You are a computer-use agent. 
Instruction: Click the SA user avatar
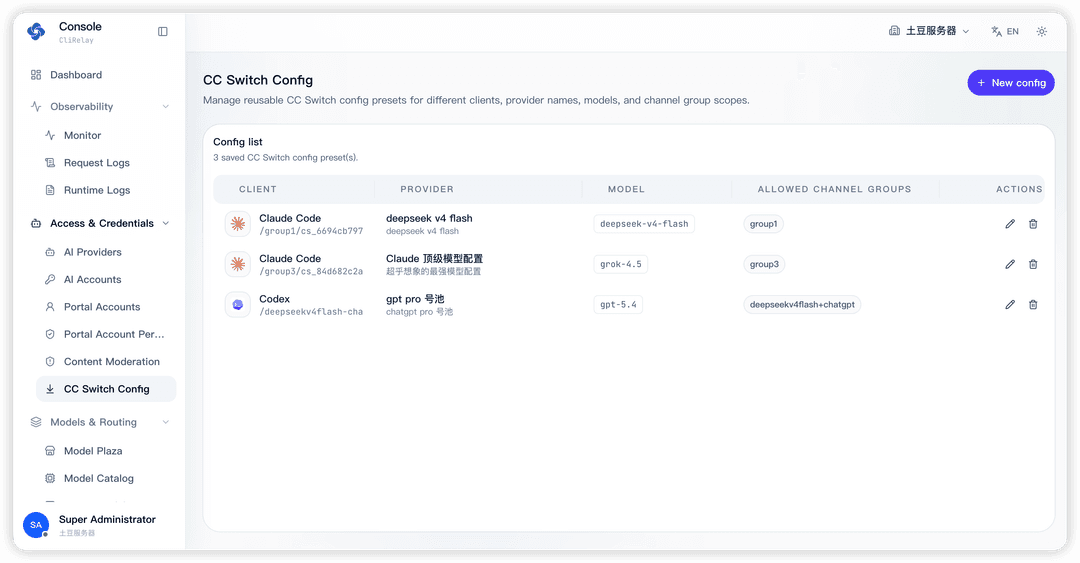click(x=36, y=525)
